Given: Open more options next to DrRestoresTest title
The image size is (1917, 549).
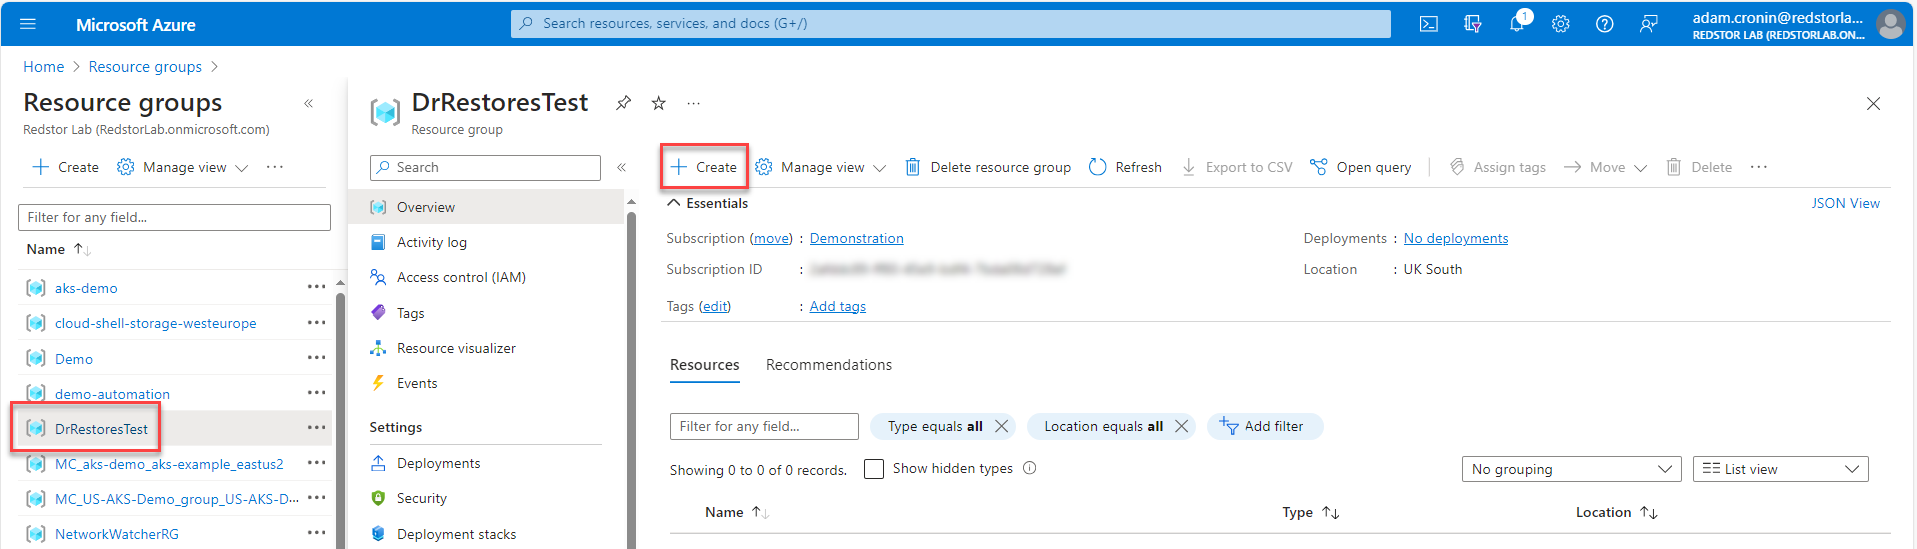Looking at the screenshot, I should coord(694,103).
